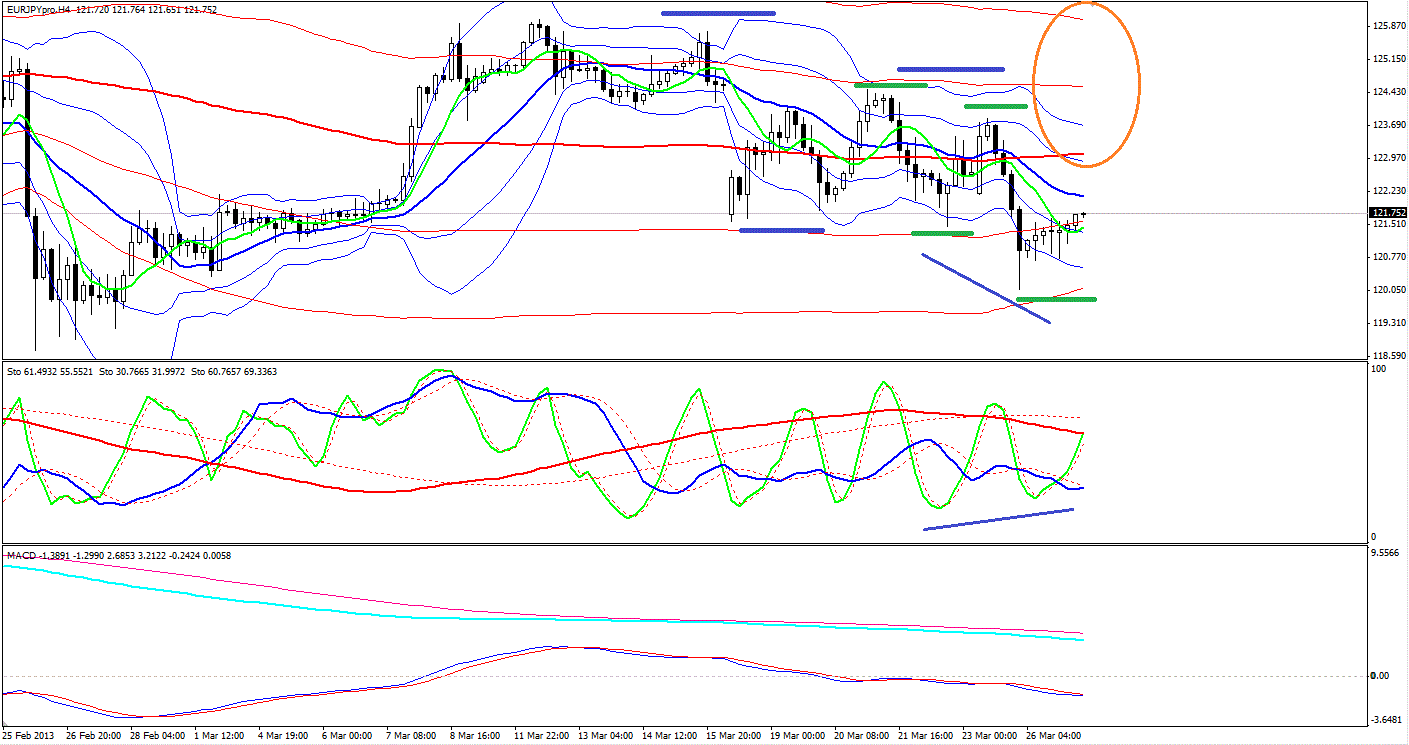Click the current price tag 121.752
1409x745 pixels.
[1386, 213]
